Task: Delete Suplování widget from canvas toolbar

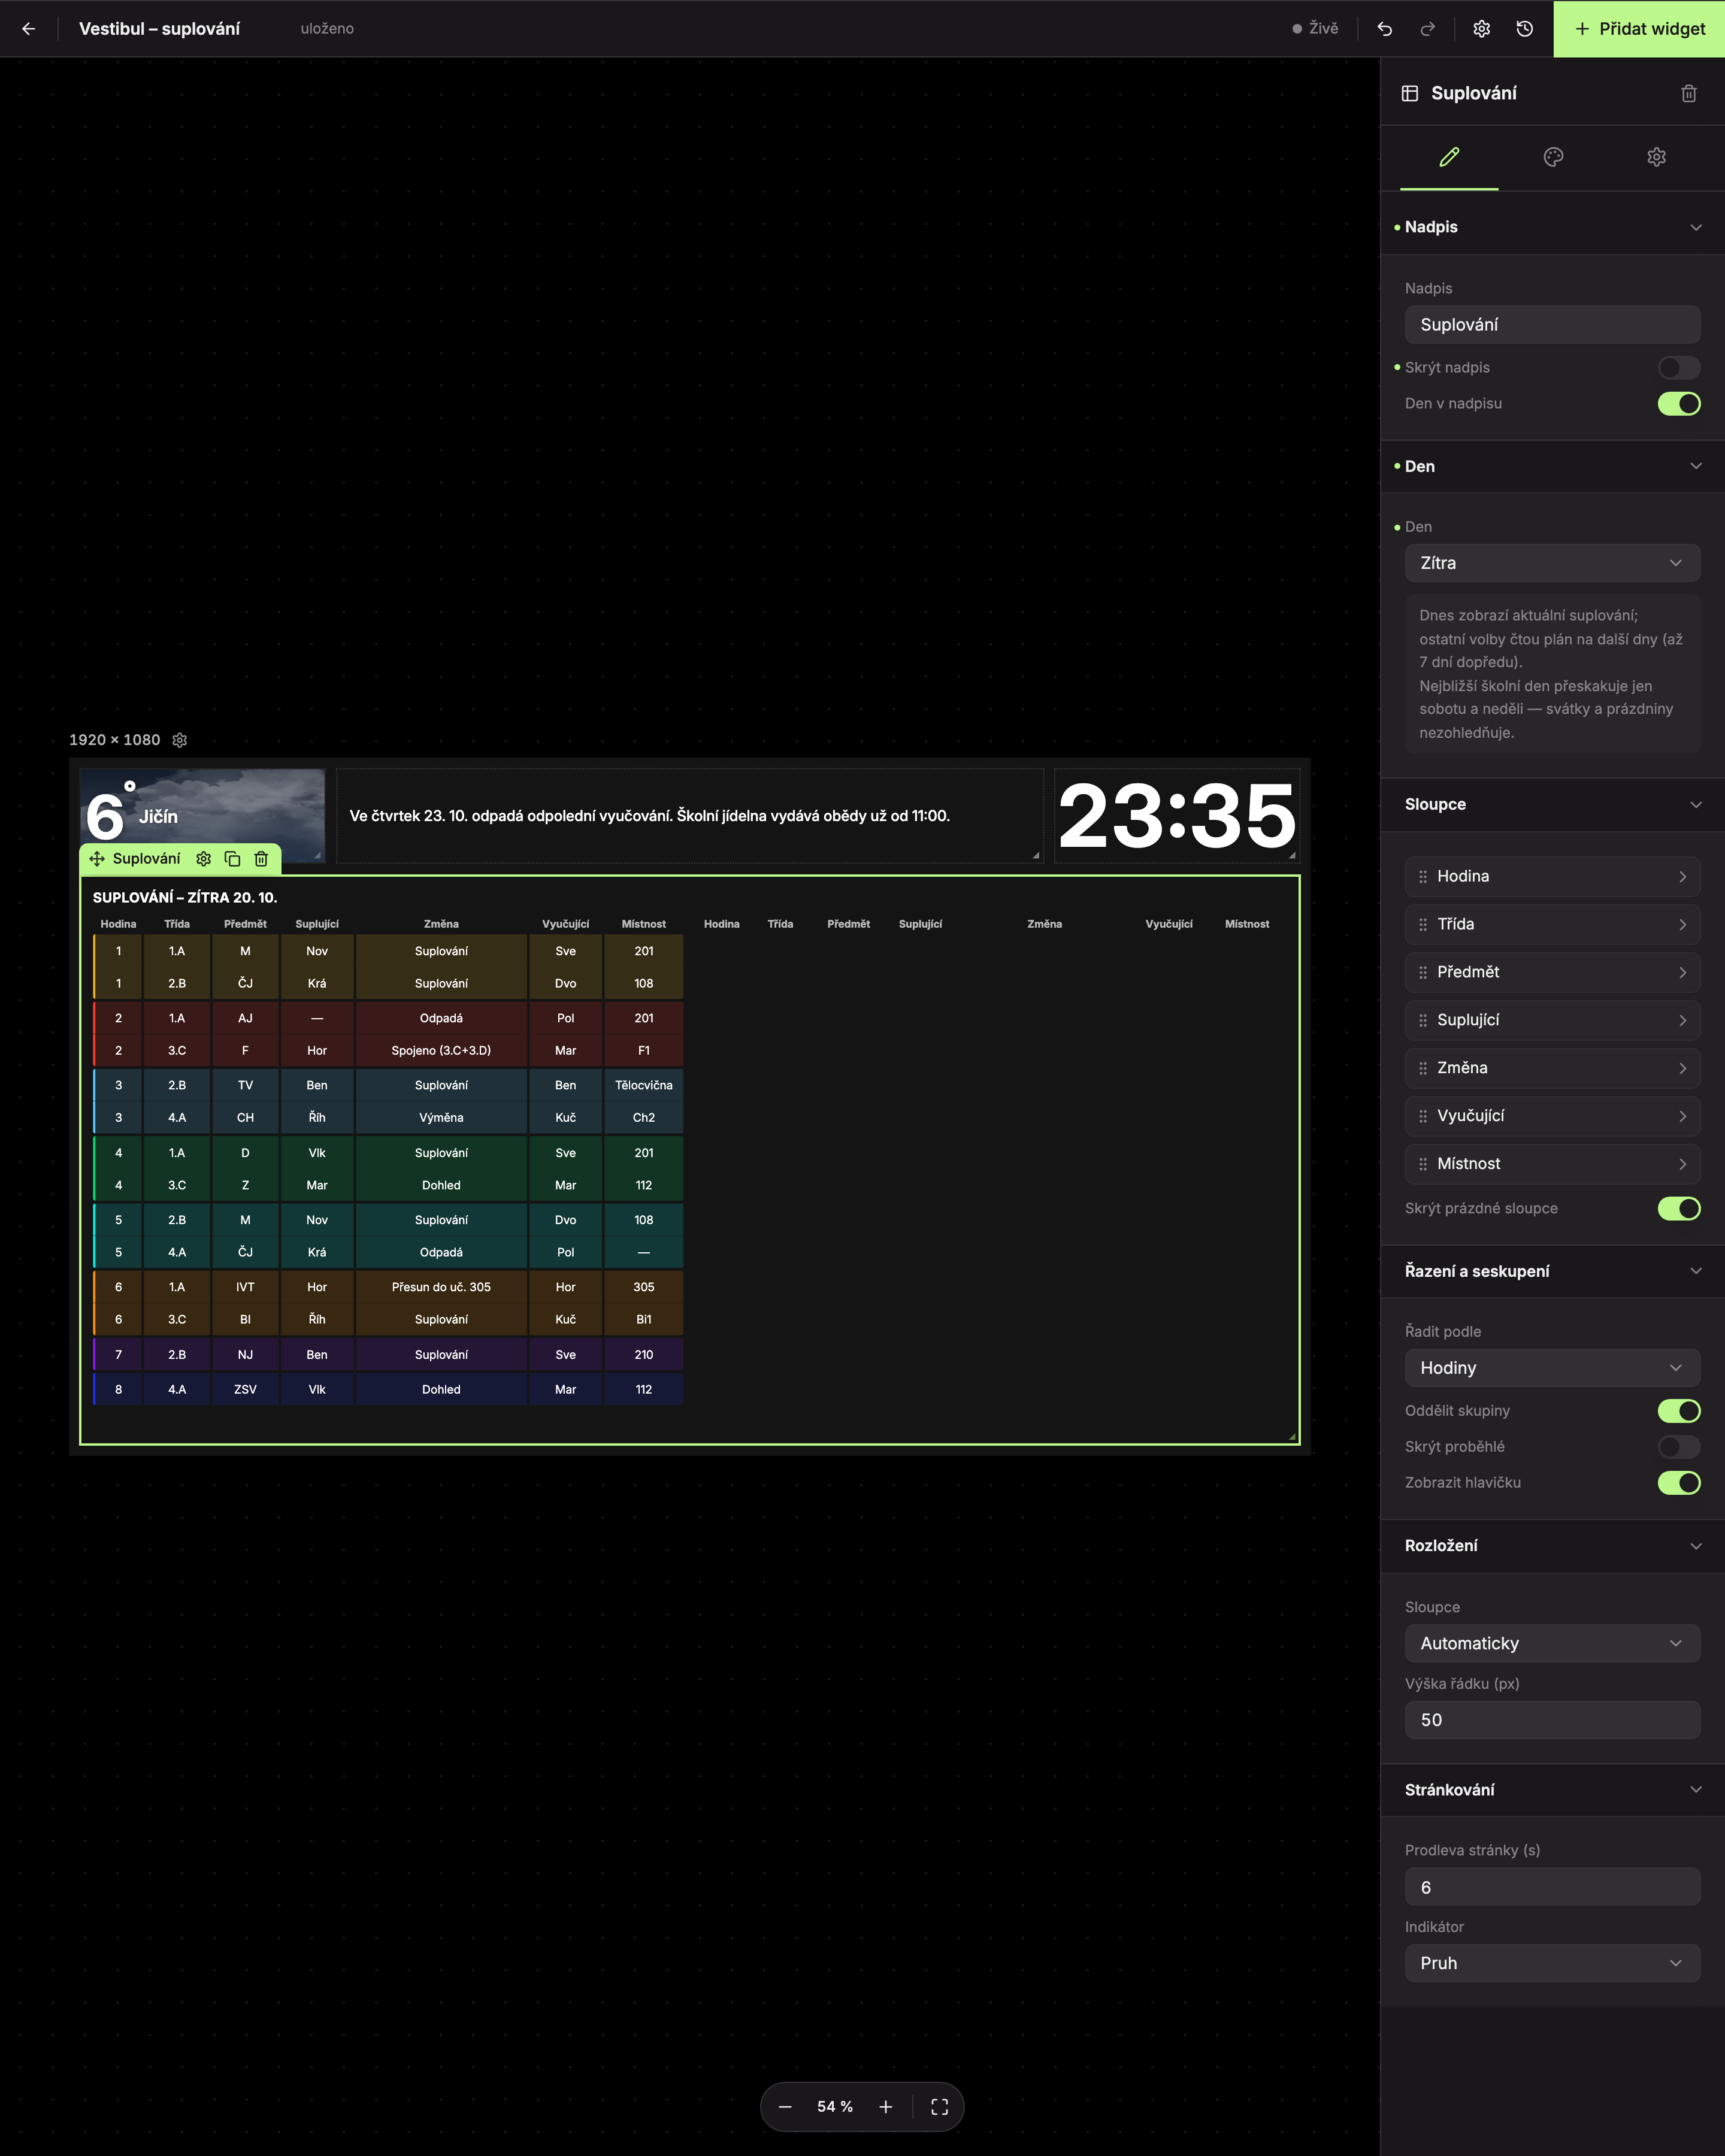Action: point(261,859)
